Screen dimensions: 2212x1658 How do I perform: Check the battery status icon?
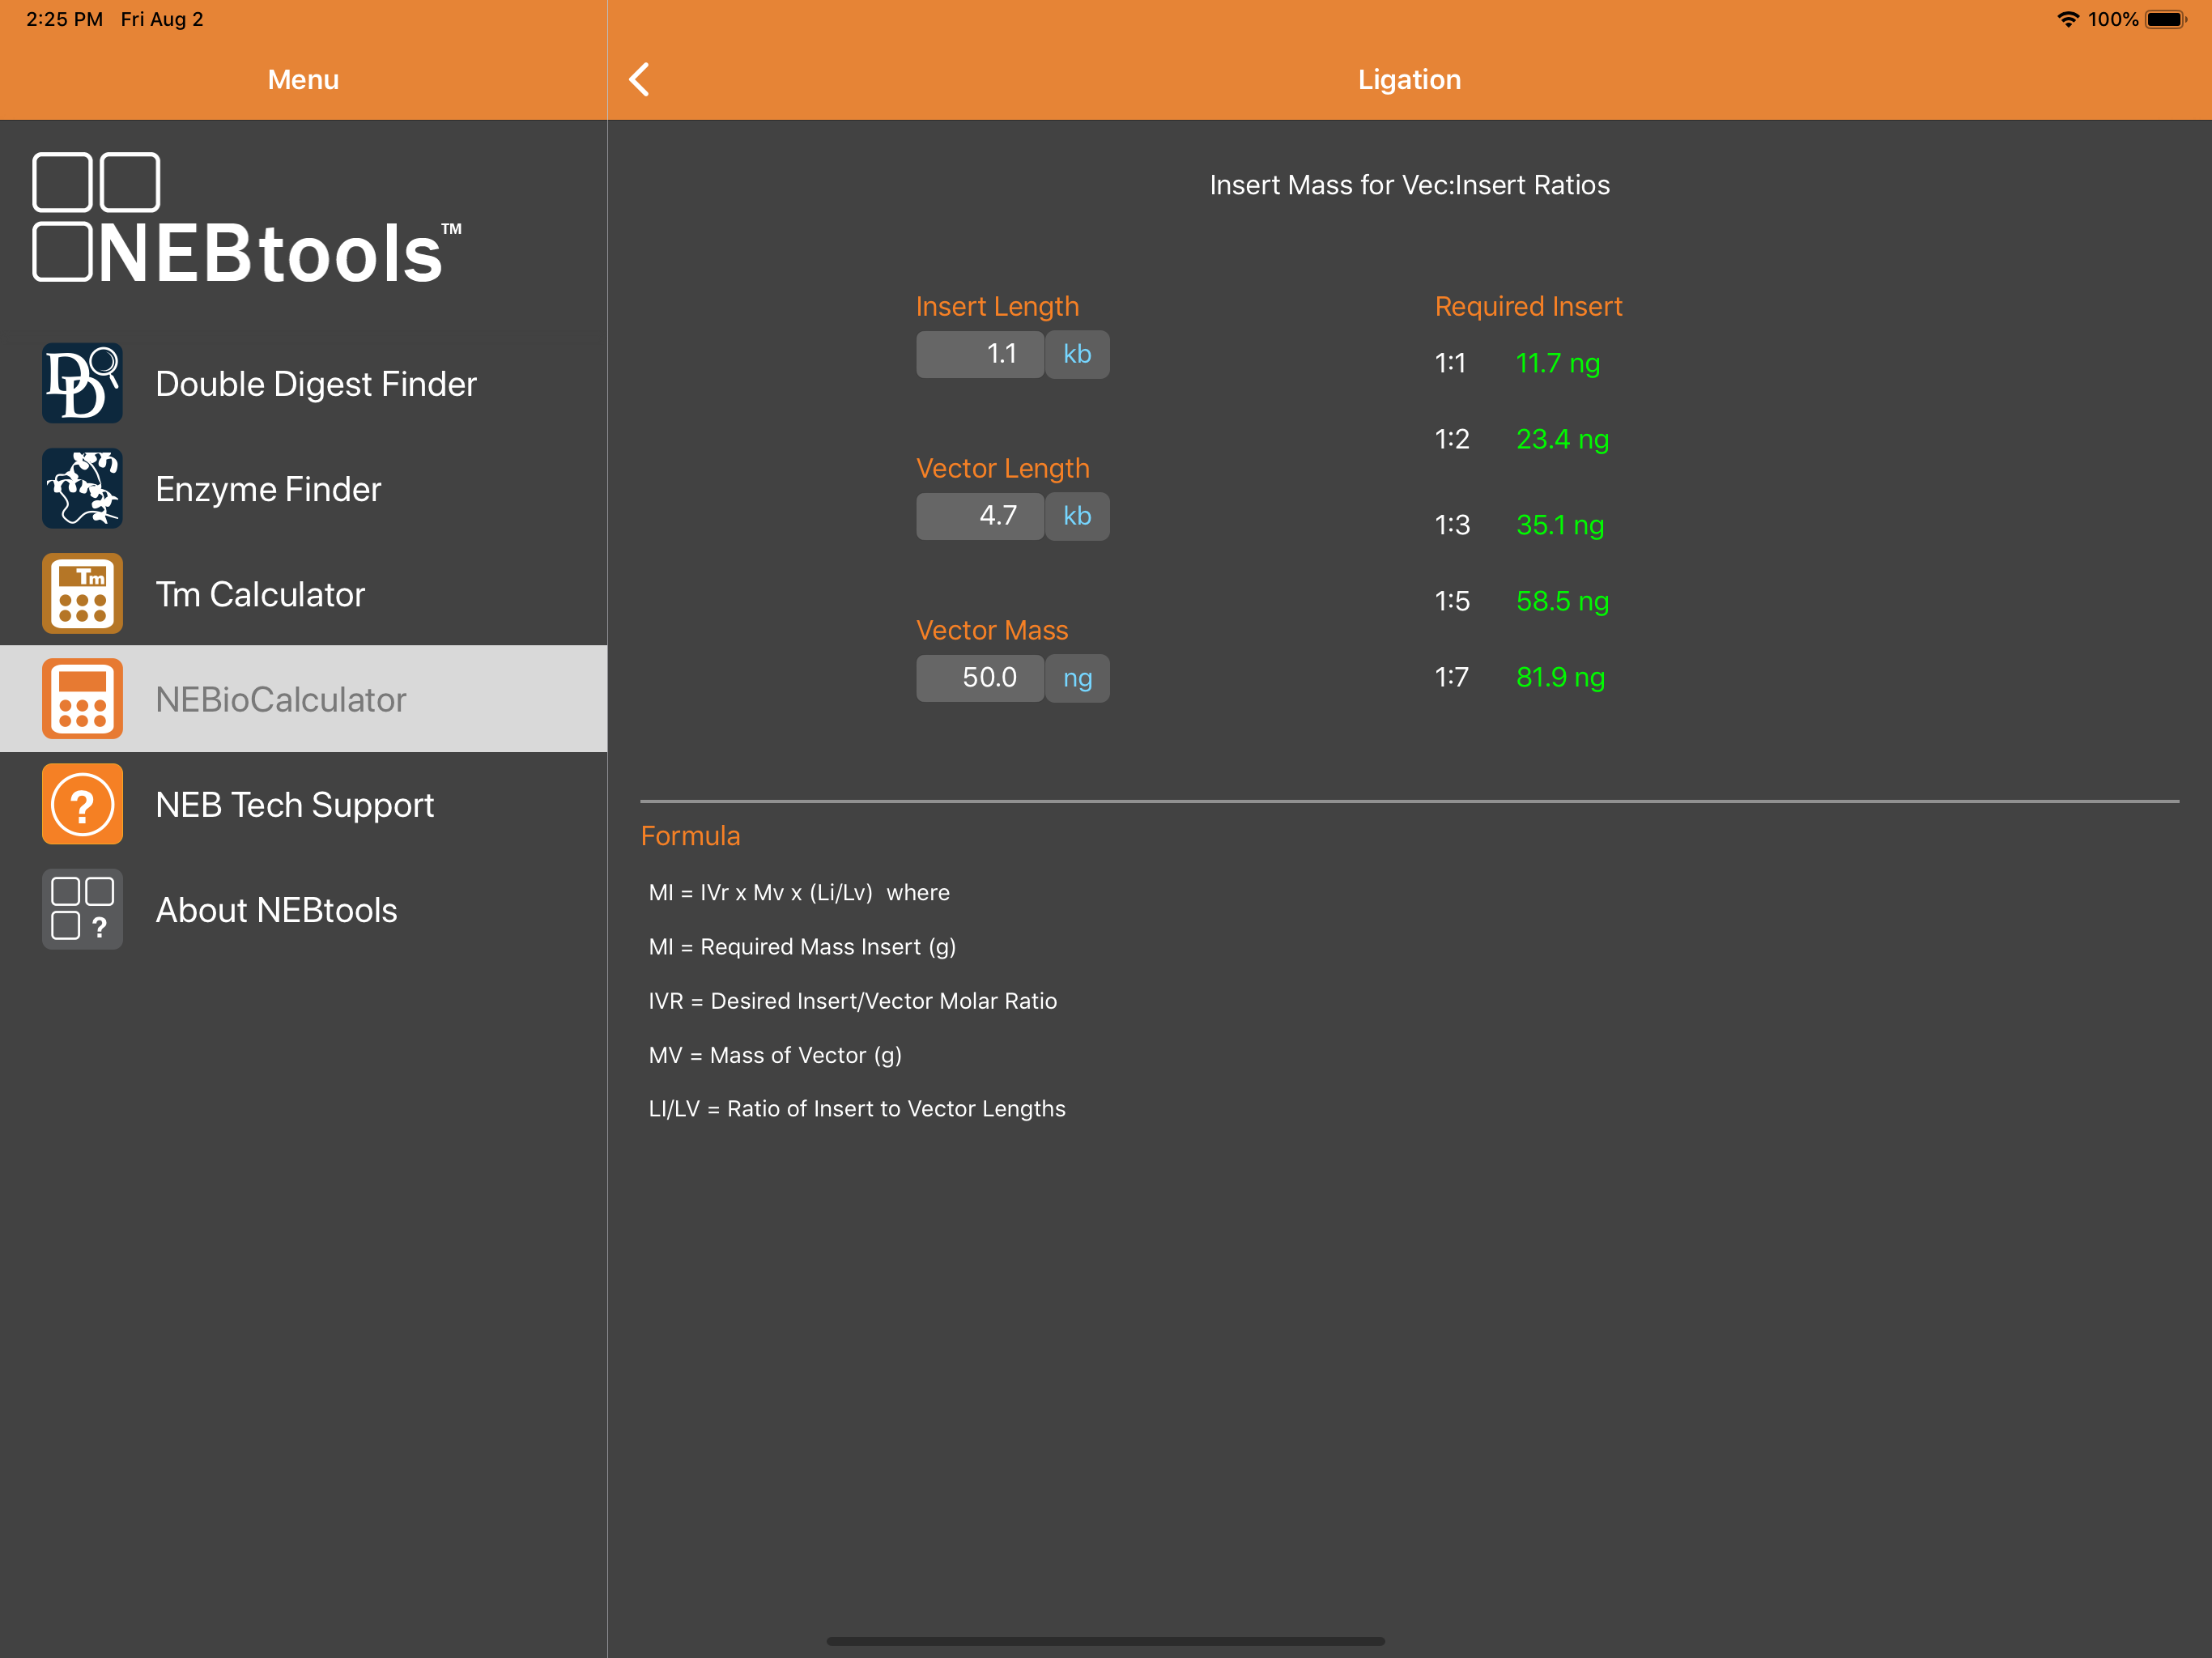point(2166,19)
